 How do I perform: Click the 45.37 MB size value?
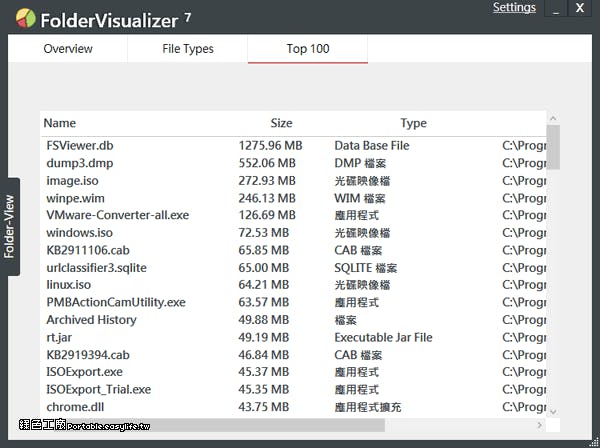(x=264, y=372)
